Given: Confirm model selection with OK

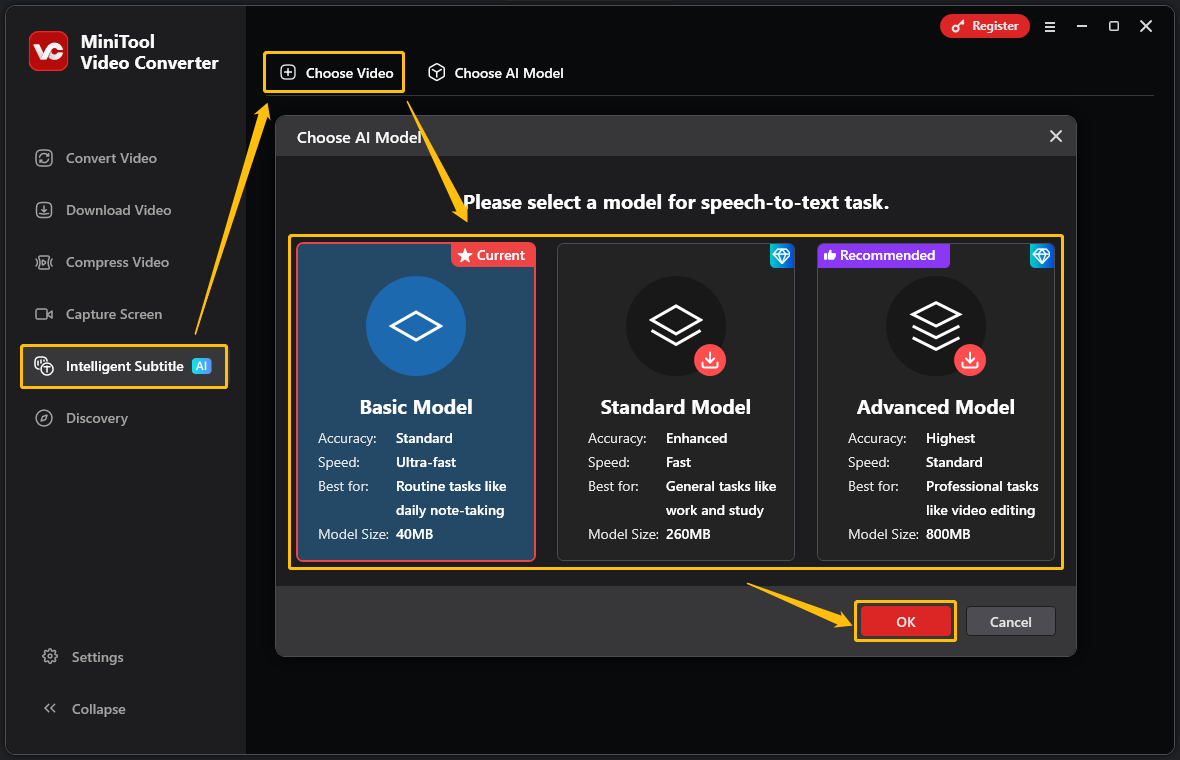Looking at the screenshot, I should point(905,621).
